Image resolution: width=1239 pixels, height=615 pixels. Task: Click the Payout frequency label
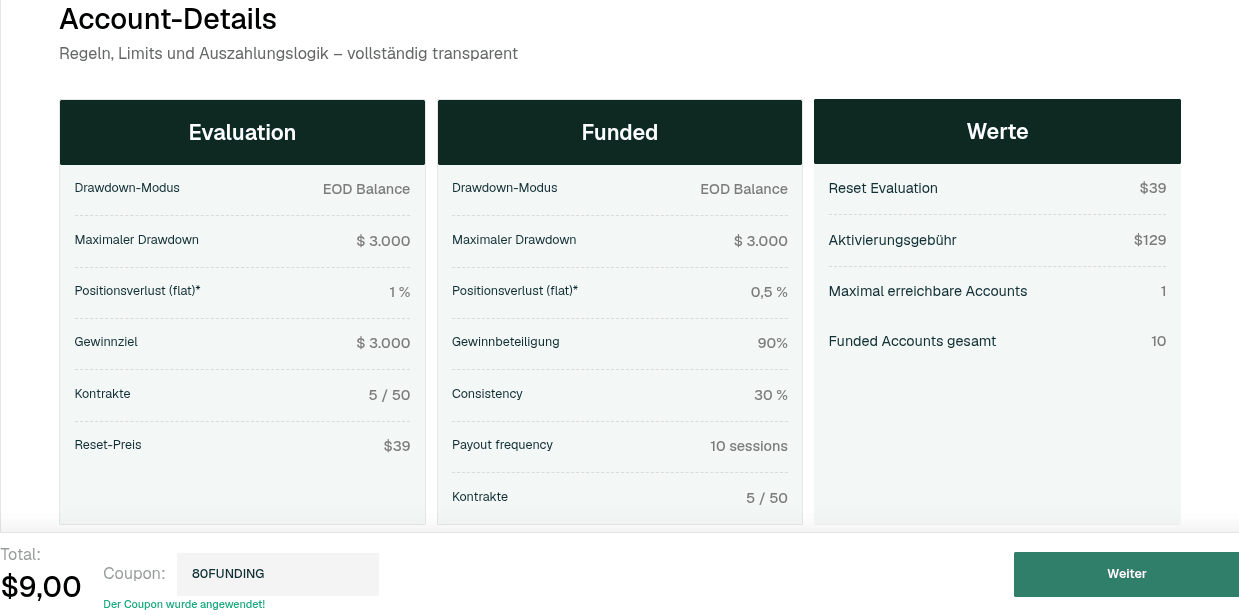[502, 445]
